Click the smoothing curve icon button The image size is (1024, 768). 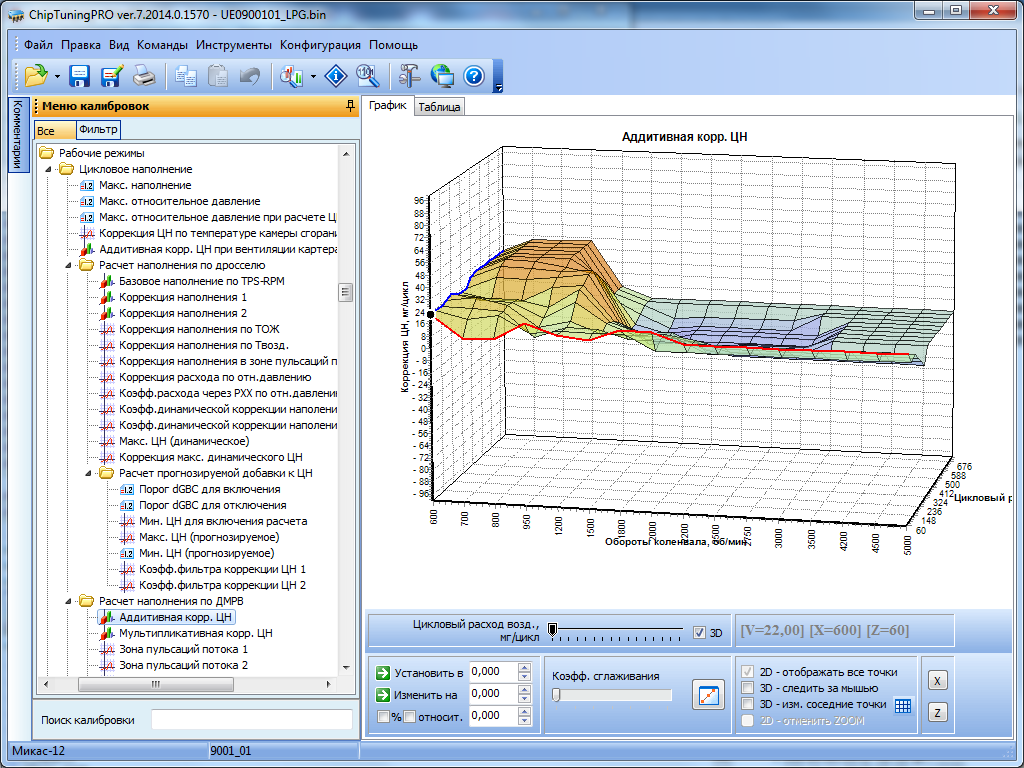(708, 695)
